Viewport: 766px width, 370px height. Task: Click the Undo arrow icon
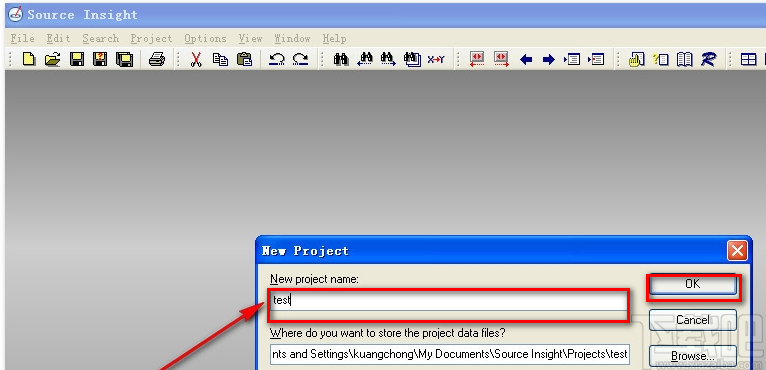[x=277, y=60]
